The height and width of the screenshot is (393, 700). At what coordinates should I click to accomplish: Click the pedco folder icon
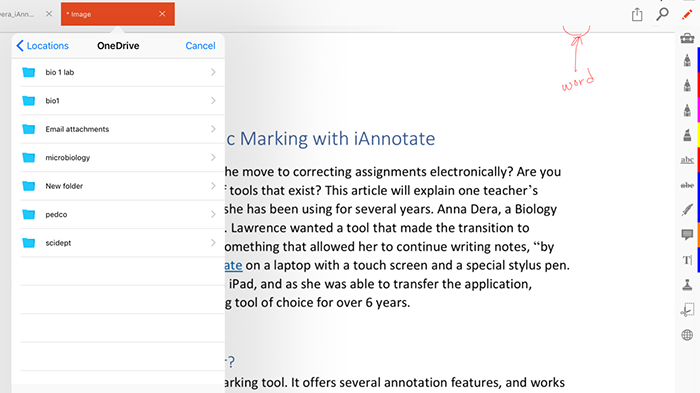[x=29, y=214]
